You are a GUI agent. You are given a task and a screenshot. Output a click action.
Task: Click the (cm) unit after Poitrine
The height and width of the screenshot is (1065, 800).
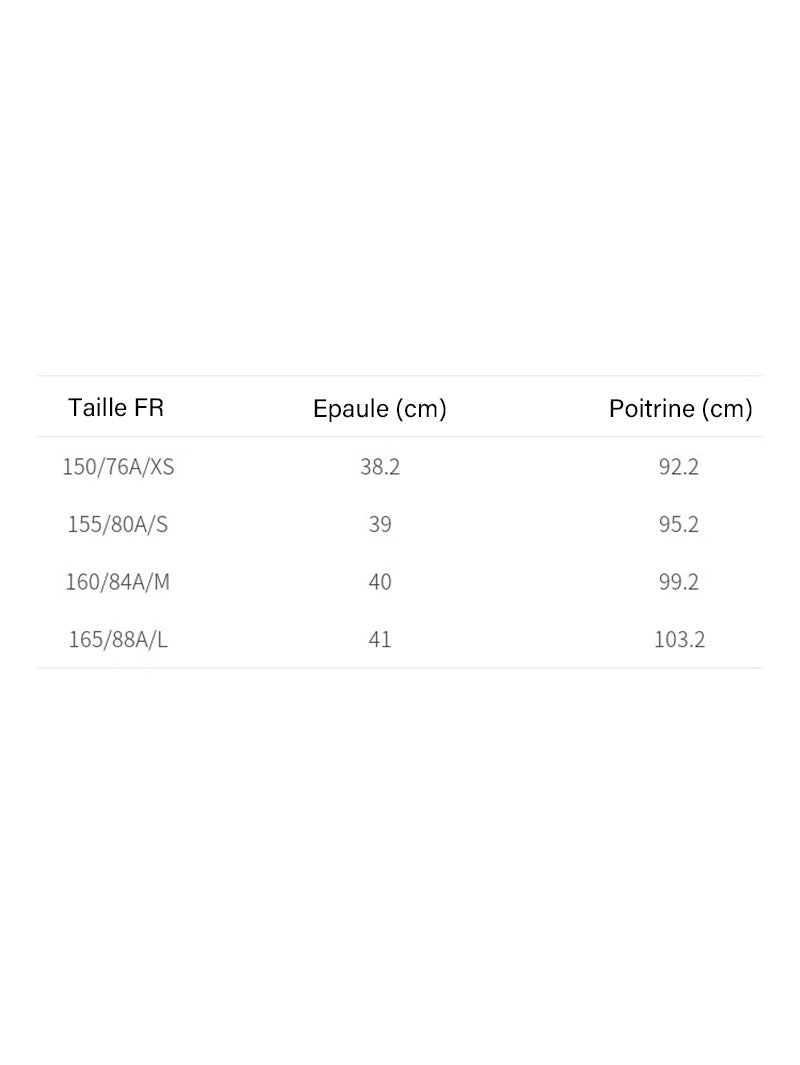727,409
